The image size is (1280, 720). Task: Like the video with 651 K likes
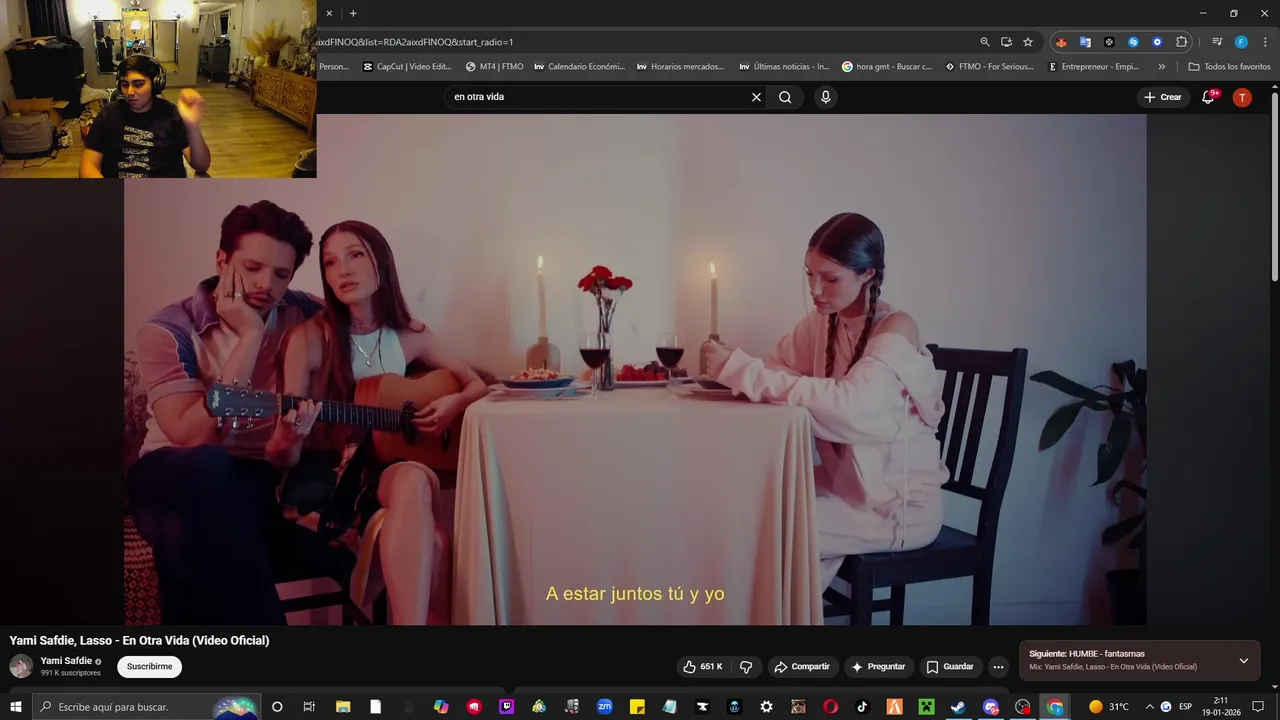[703, 667]
